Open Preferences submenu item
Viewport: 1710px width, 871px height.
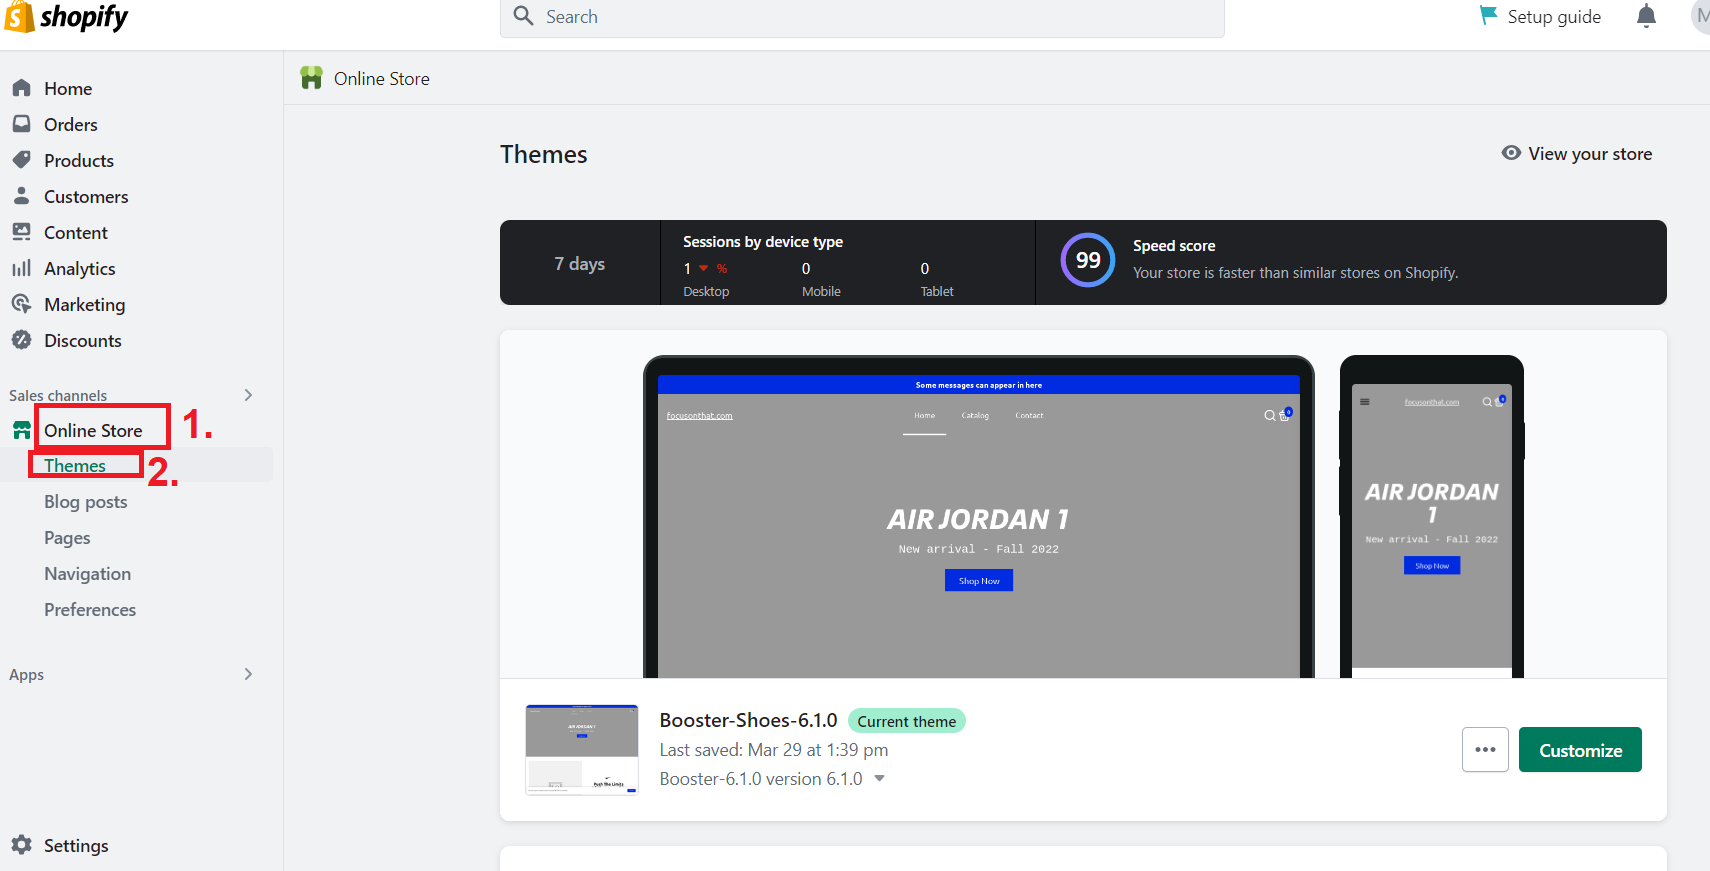click(x=90, y=609)
